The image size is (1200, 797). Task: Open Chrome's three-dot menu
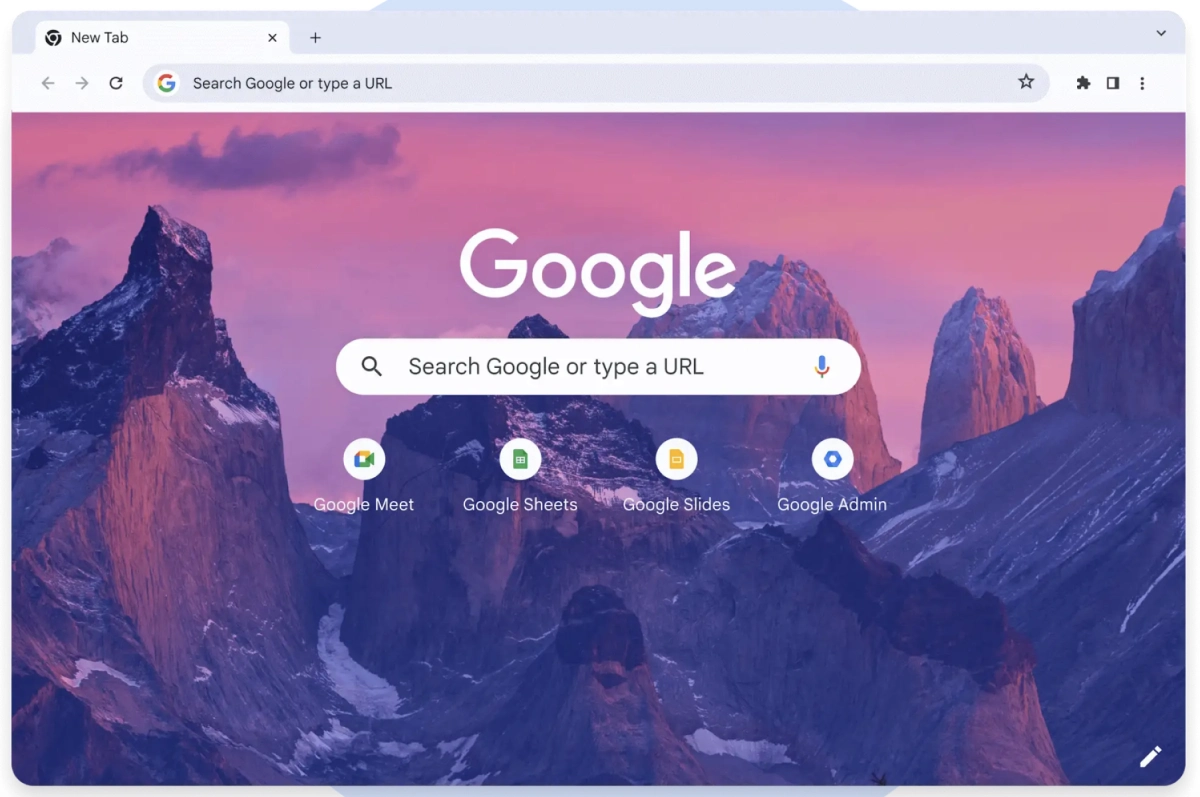pyautogui.click(x=1142, y=83)
